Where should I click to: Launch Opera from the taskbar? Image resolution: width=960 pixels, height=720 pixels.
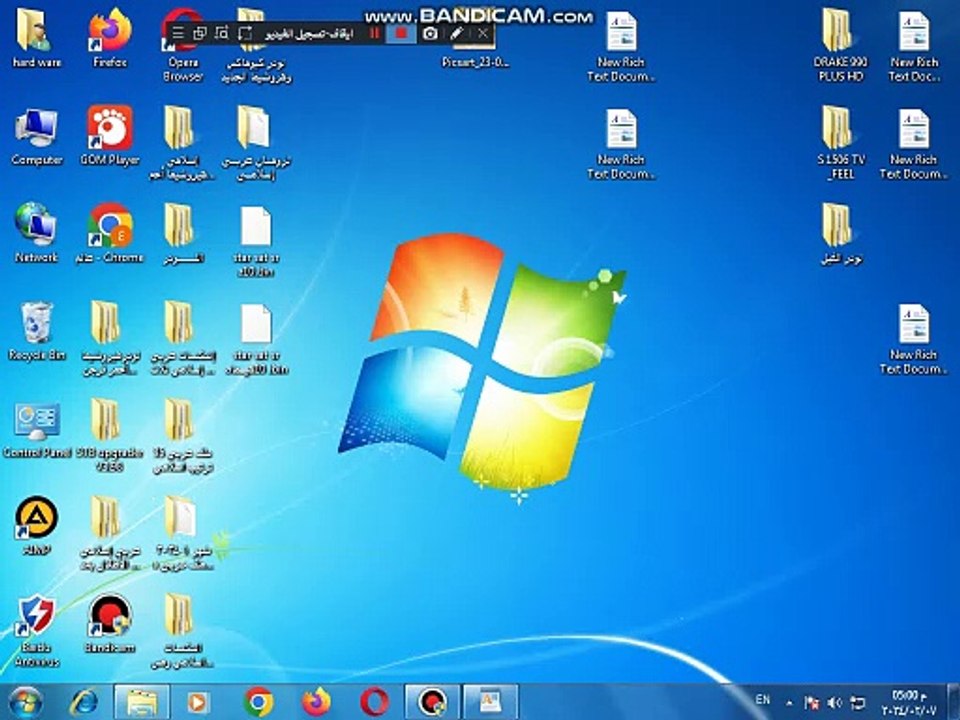(x=374, y=702)
